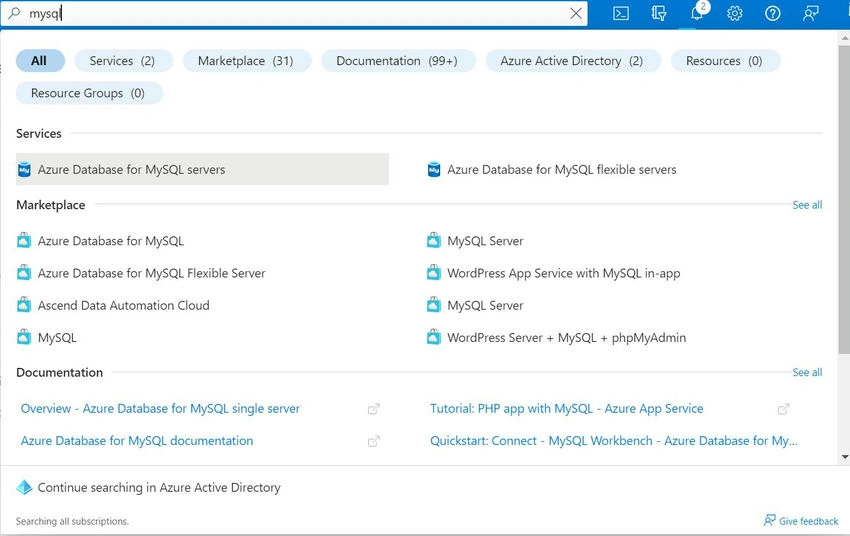Open the Cloud Shell icon
Screen dimensions: 850x536
pos(621,14)
